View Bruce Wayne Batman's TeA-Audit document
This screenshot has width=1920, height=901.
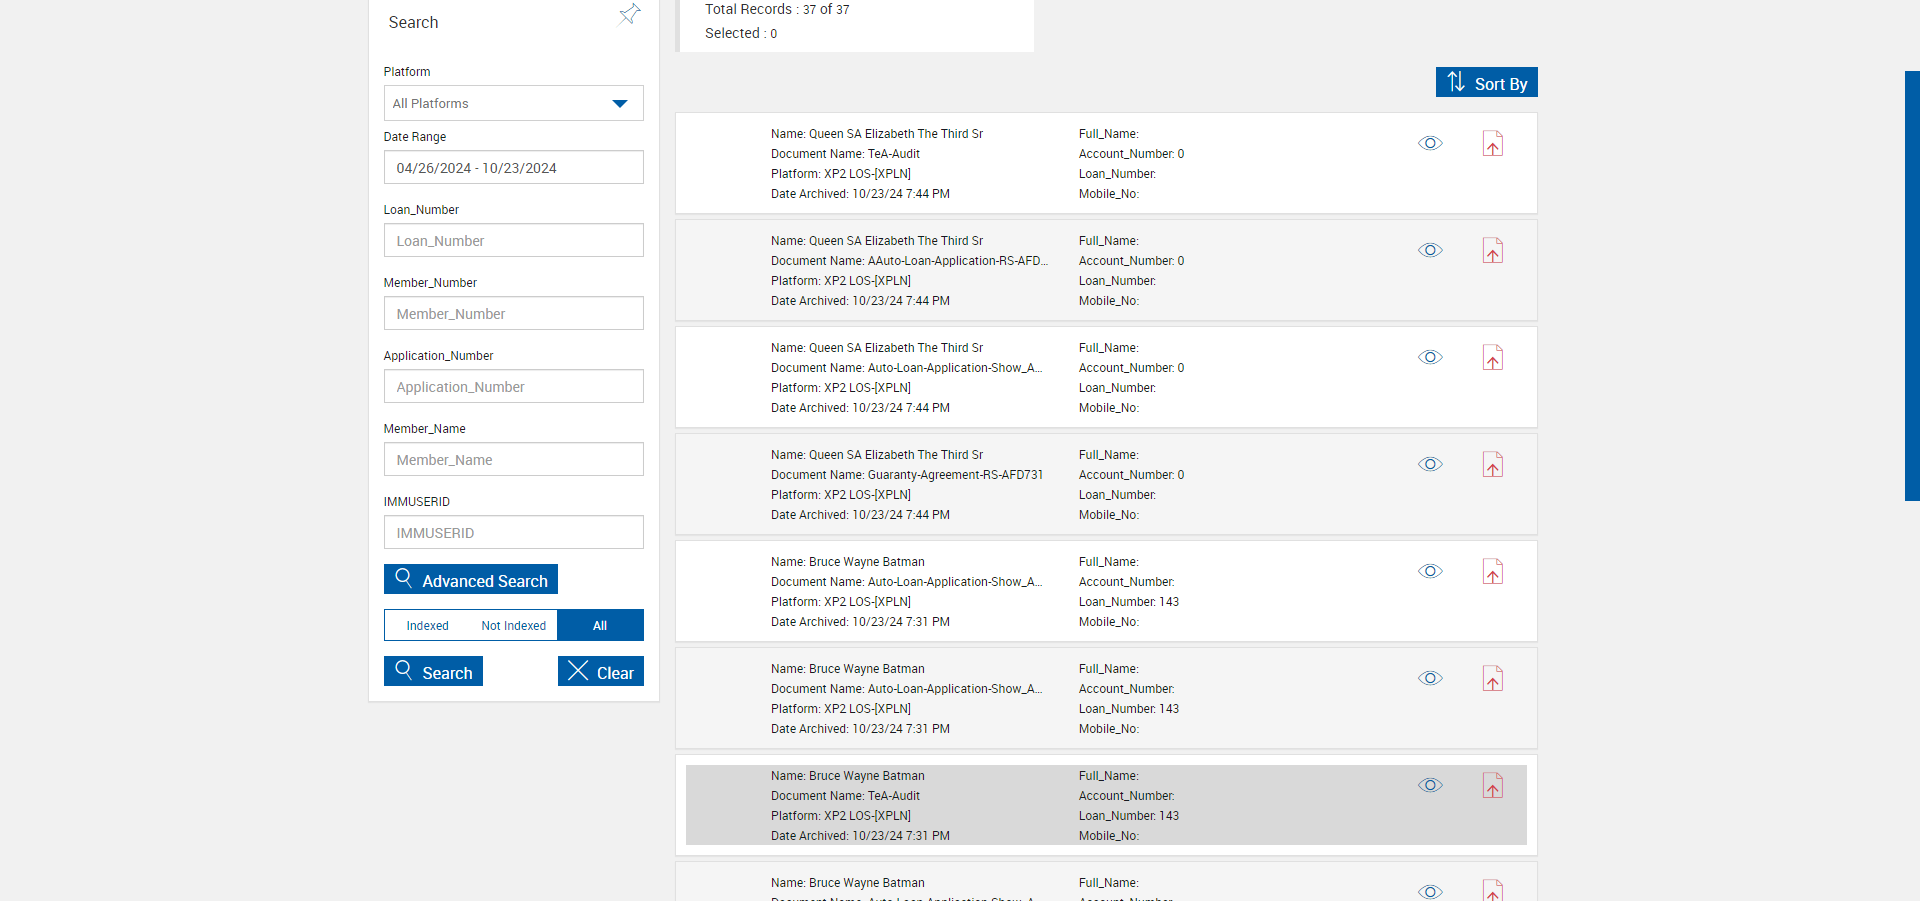pyautogui.click(x=1431, y=785)
